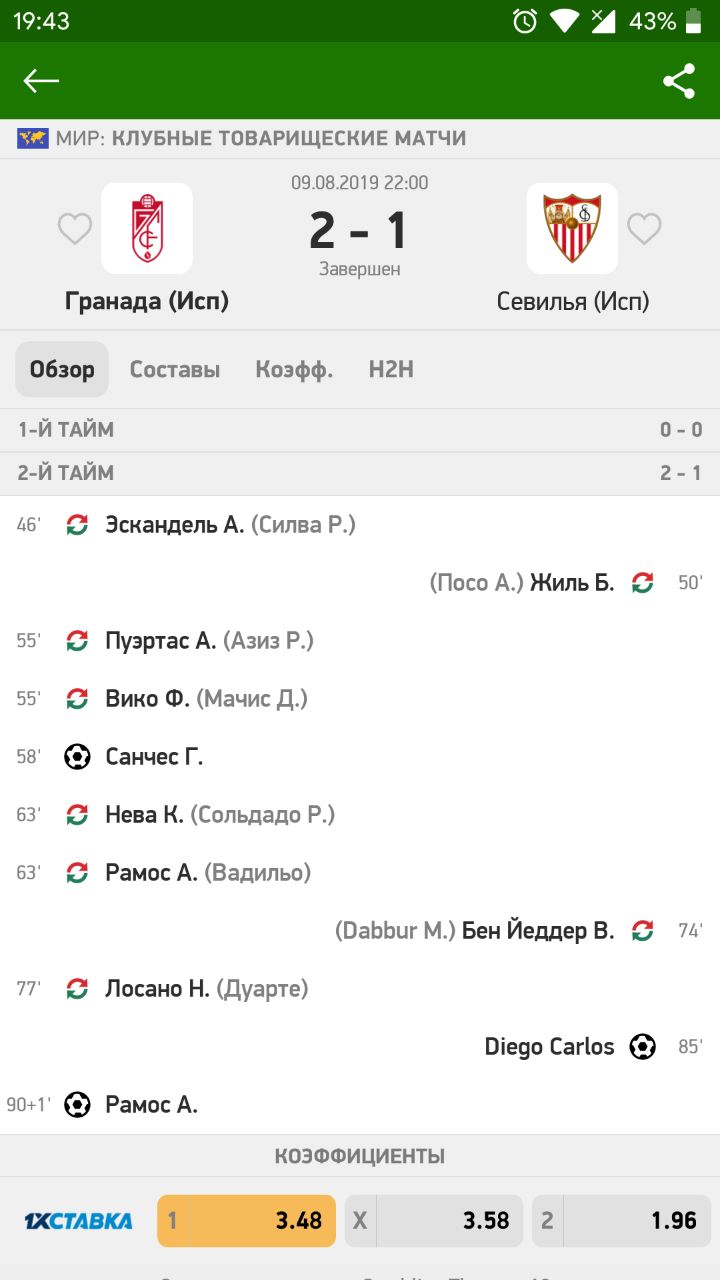
Task: Open the Коэфф. tab
Action: point(294,370)
